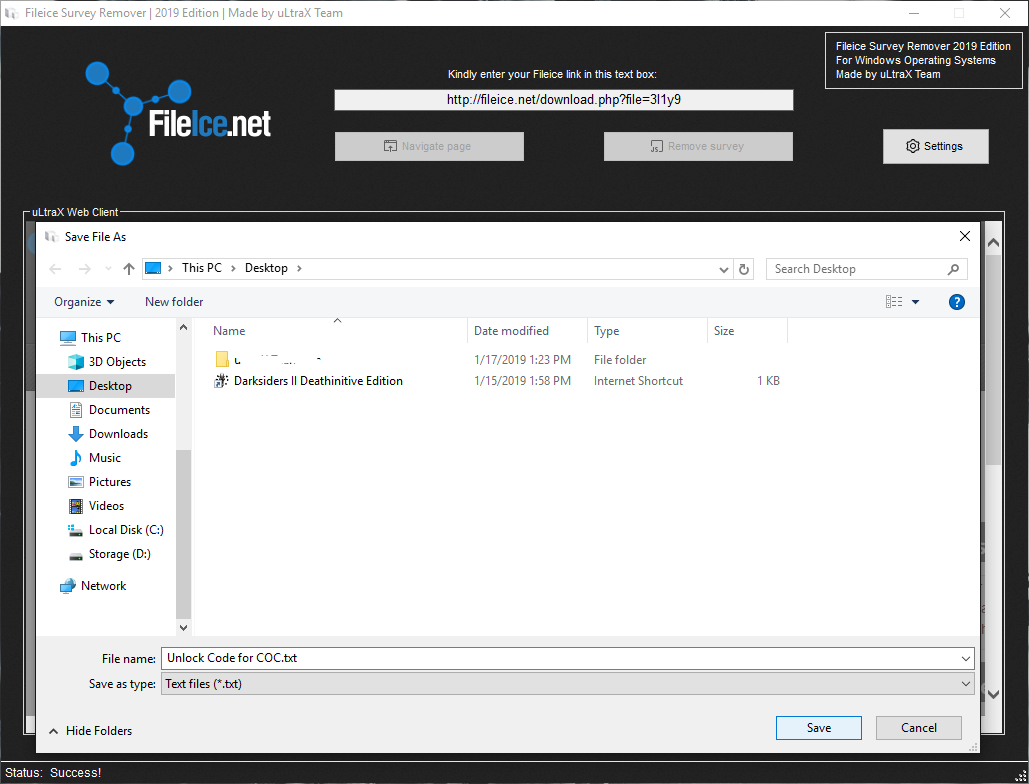
Task: Save the Unlock Code for COC.txt file
Action: pos(818,727)
